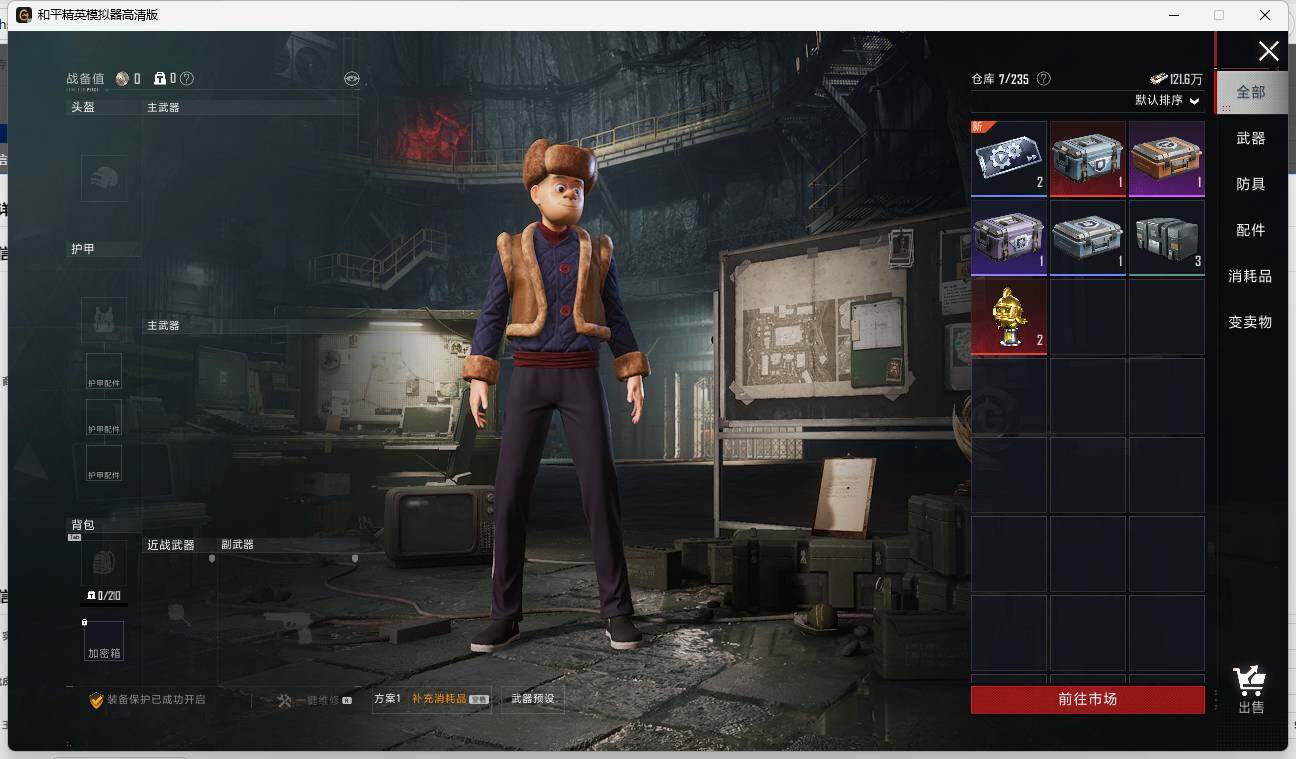This screenshot has height=759, width=1296.
Task: Click the padlock icon beside 战备值
Action: point(160,78)
